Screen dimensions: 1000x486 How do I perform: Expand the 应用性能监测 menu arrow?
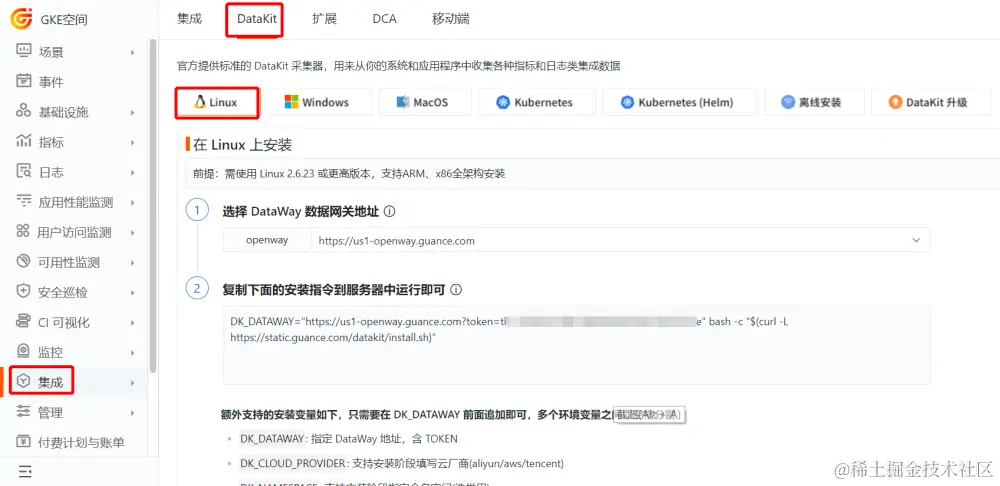point(133,202)
